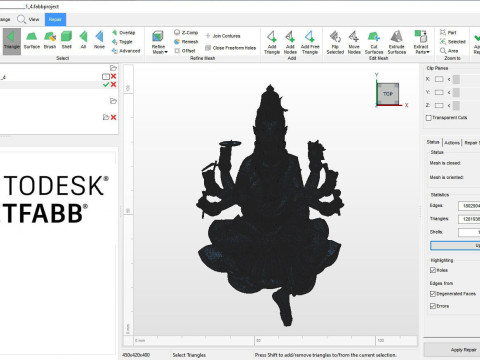Click the Apply Repair button at bottom
This screenshot has height=360, width=480.
(452, 350)
